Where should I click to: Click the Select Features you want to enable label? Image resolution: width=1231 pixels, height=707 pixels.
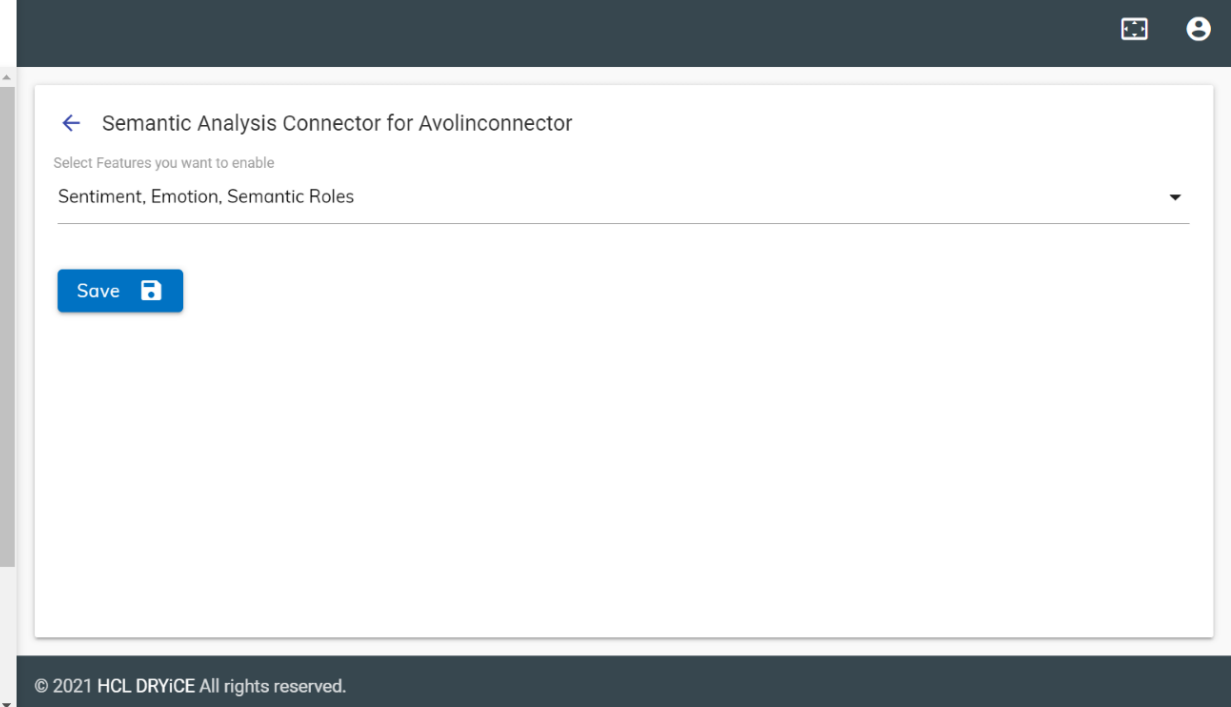pos(164,163)
